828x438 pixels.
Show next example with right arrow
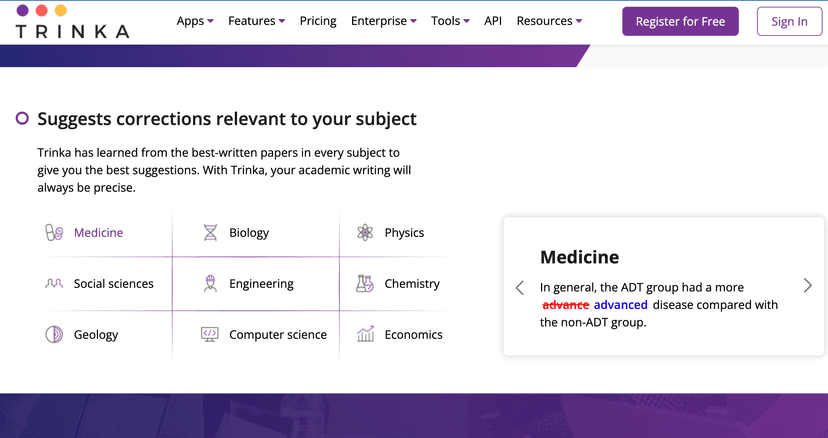pyautogui.click(x=807, y=285)
